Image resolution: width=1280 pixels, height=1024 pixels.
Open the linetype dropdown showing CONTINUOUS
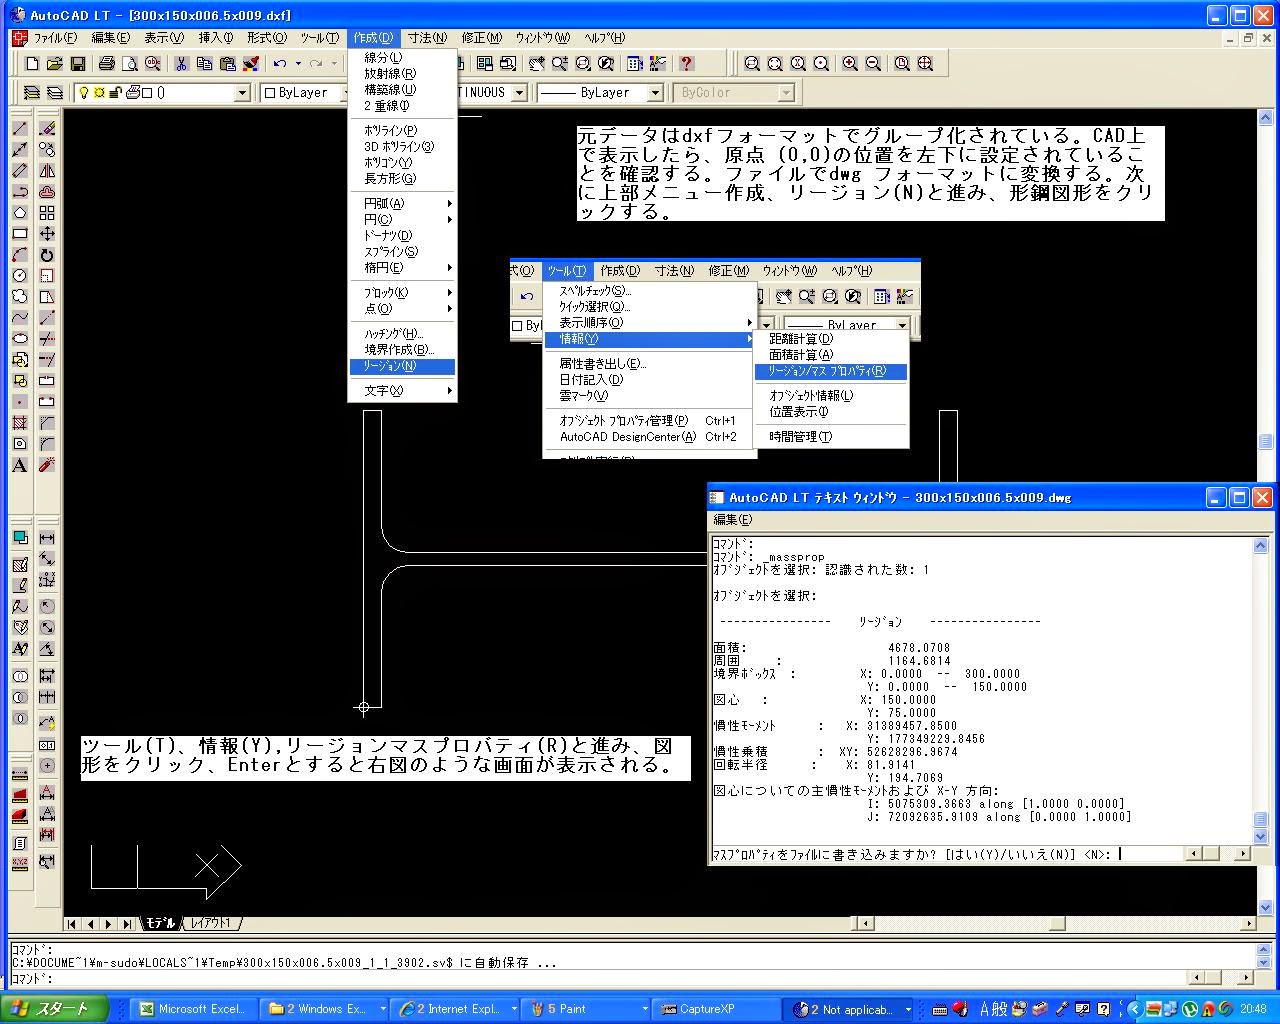520,92
